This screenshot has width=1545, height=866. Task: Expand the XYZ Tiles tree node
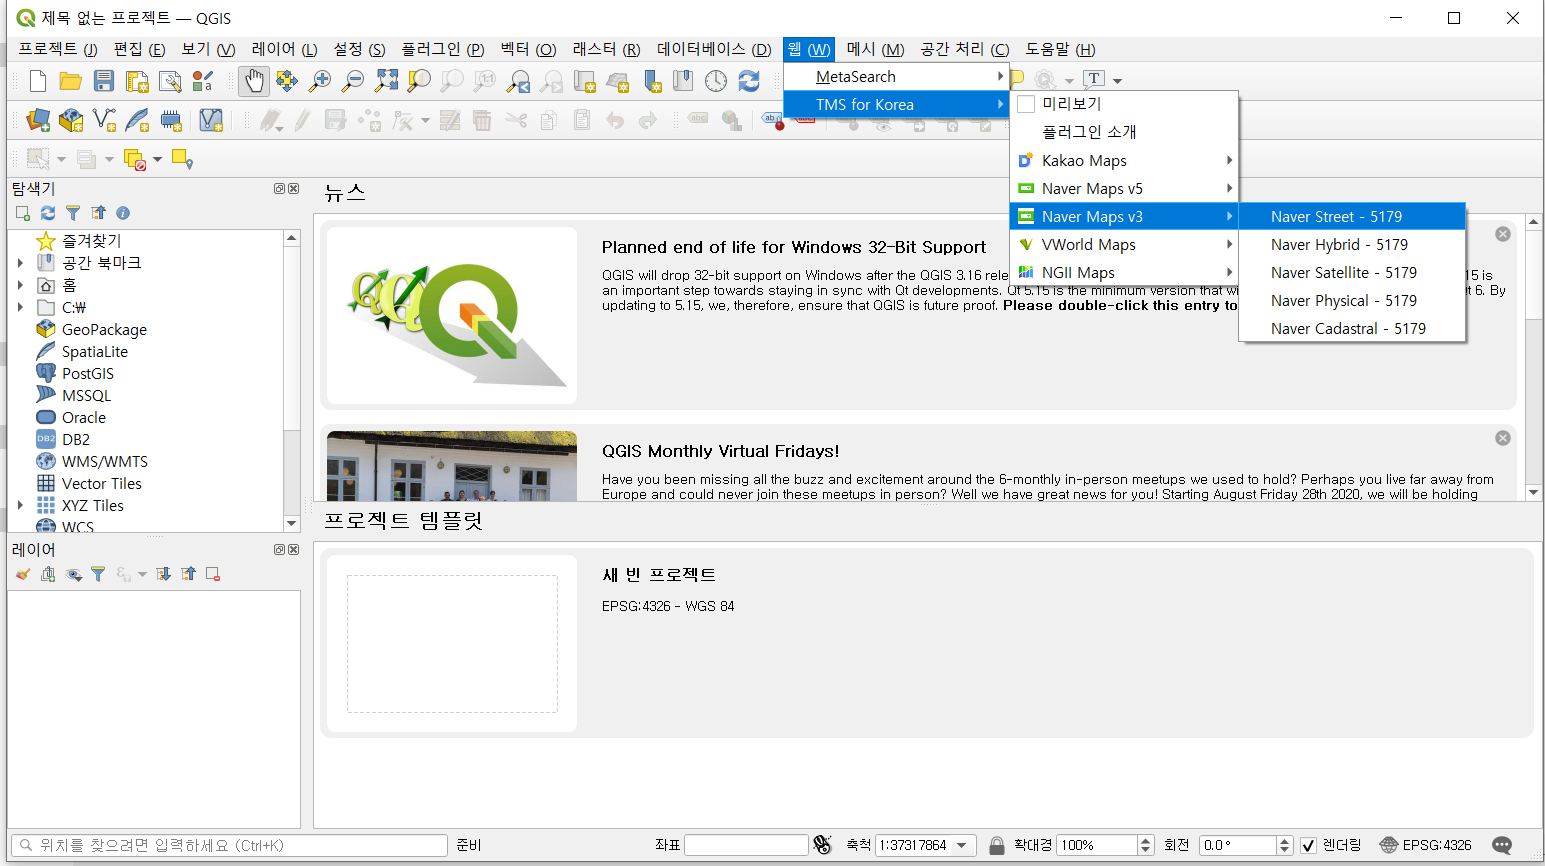point(20,505)
